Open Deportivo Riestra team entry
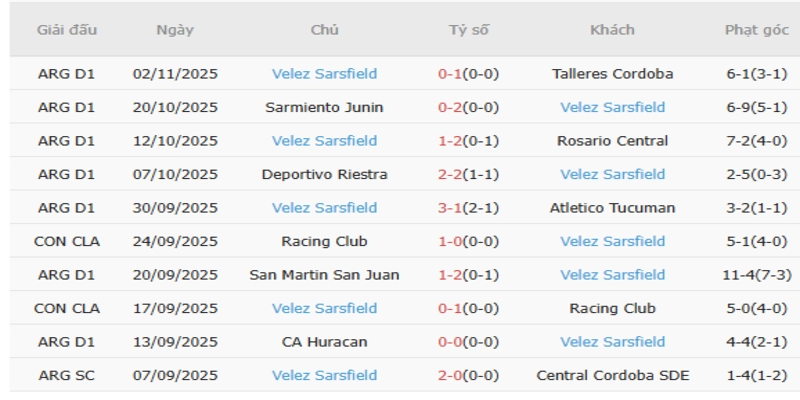This screenshot has height=400, width=800. tap(324, 174)
